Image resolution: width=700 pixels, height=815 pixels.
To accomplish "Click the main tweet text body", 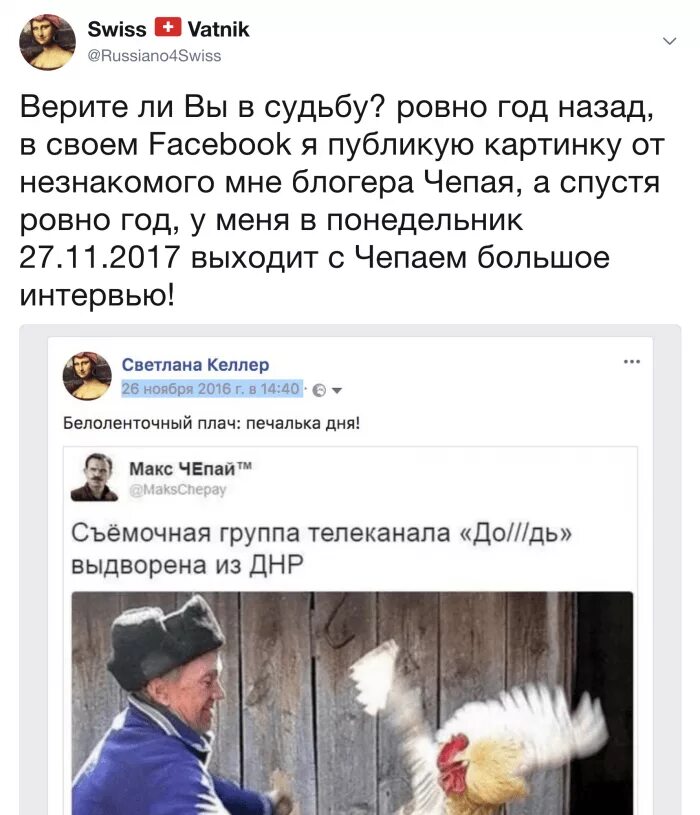I will [341, 201].
